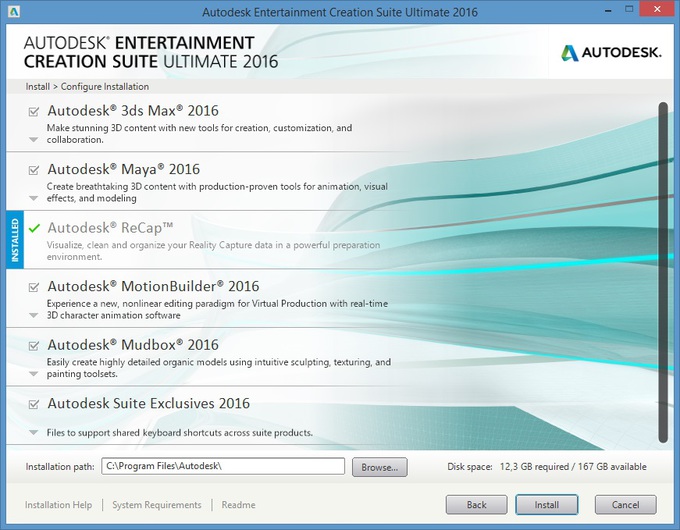Image resolution: width=680 pixels, height=530 pixels.
Task: Click the Autodesk ReCap title
Action: pyautogui.click(x=110, y=228)
